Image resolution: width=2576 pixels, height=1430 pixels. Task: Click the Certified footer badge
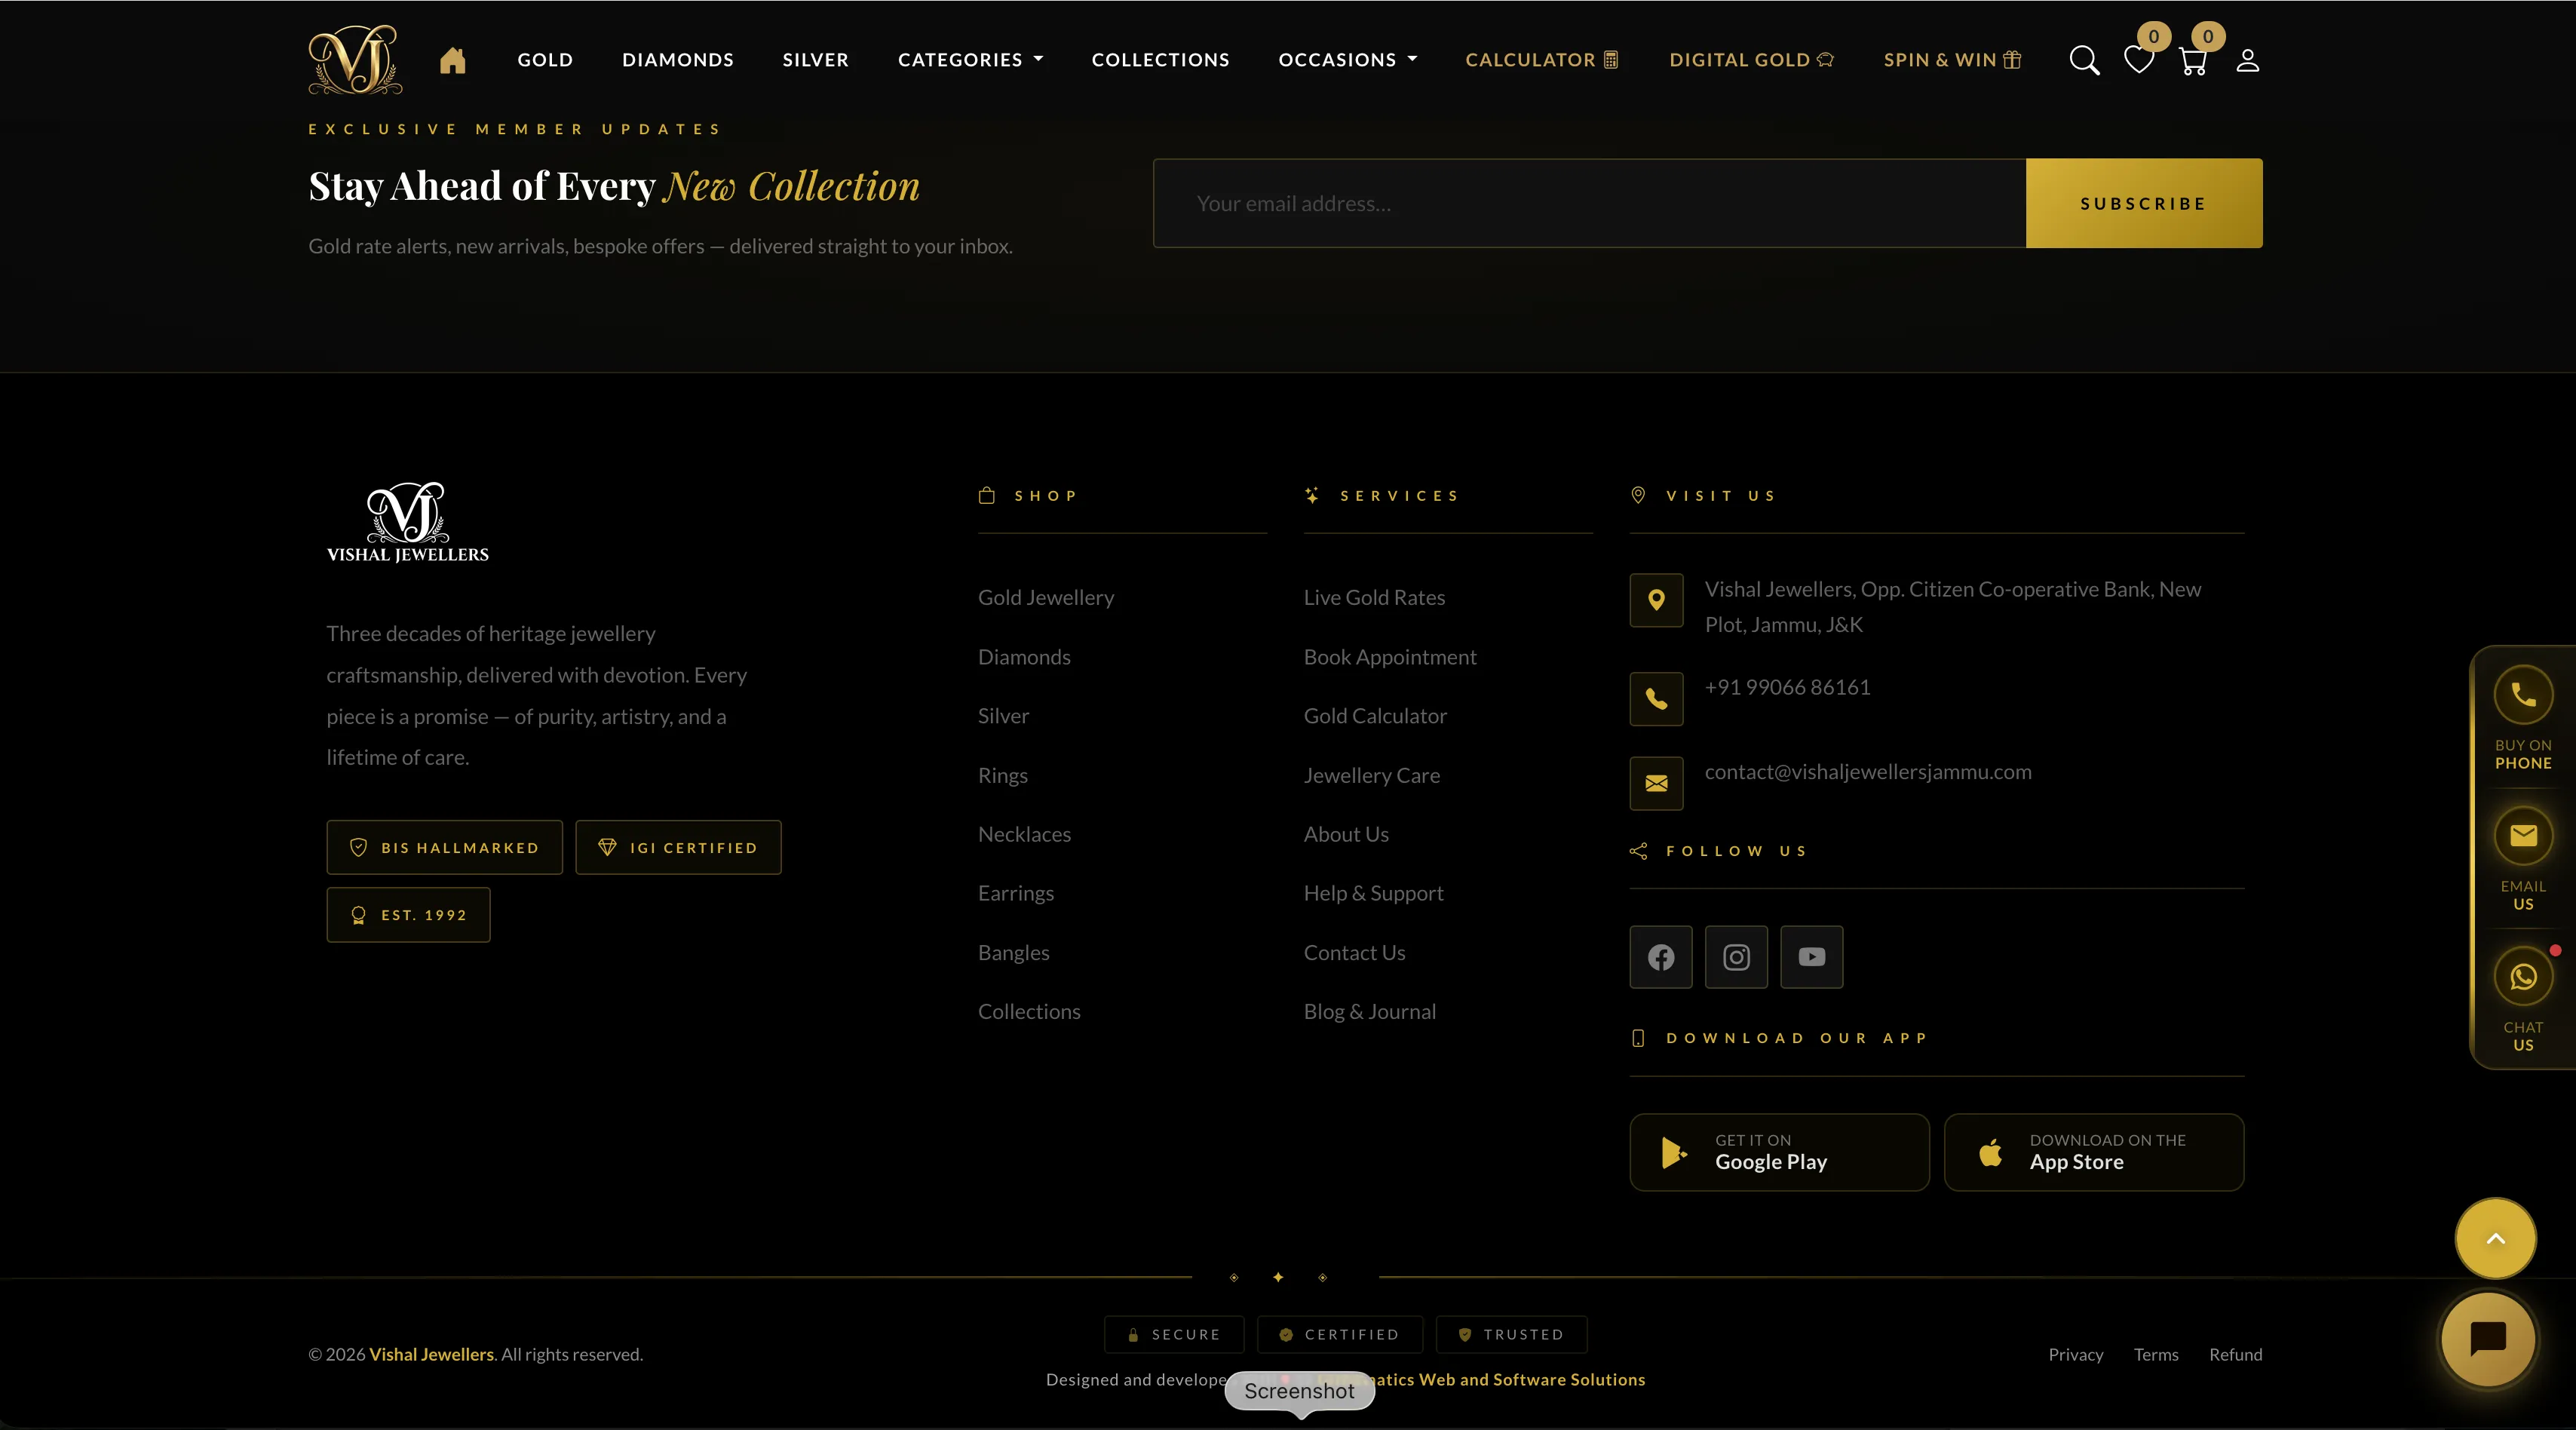pyautogui.click(x=1340, y=1335)
